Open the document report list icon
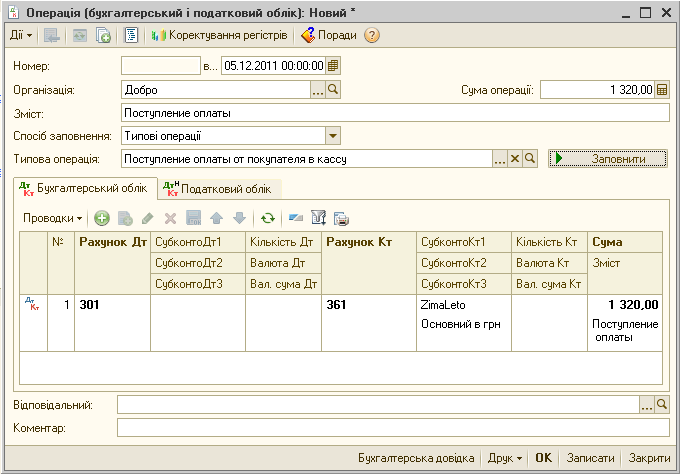 [x=131, y=35]
